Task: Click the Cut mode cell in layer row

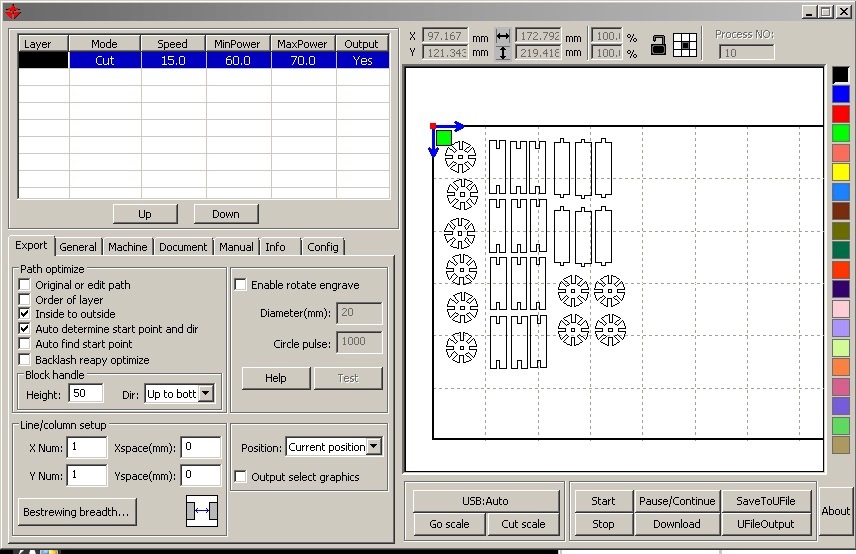Action: 105,60
